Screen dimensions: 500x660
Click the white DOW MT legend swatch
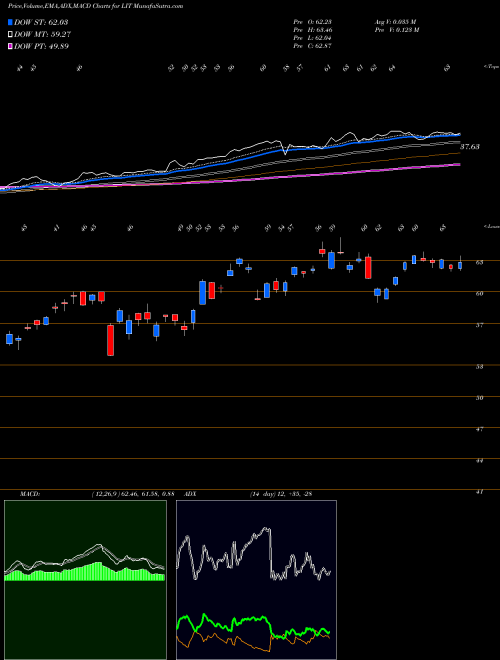pyautogui.click(x=10, y=34)
